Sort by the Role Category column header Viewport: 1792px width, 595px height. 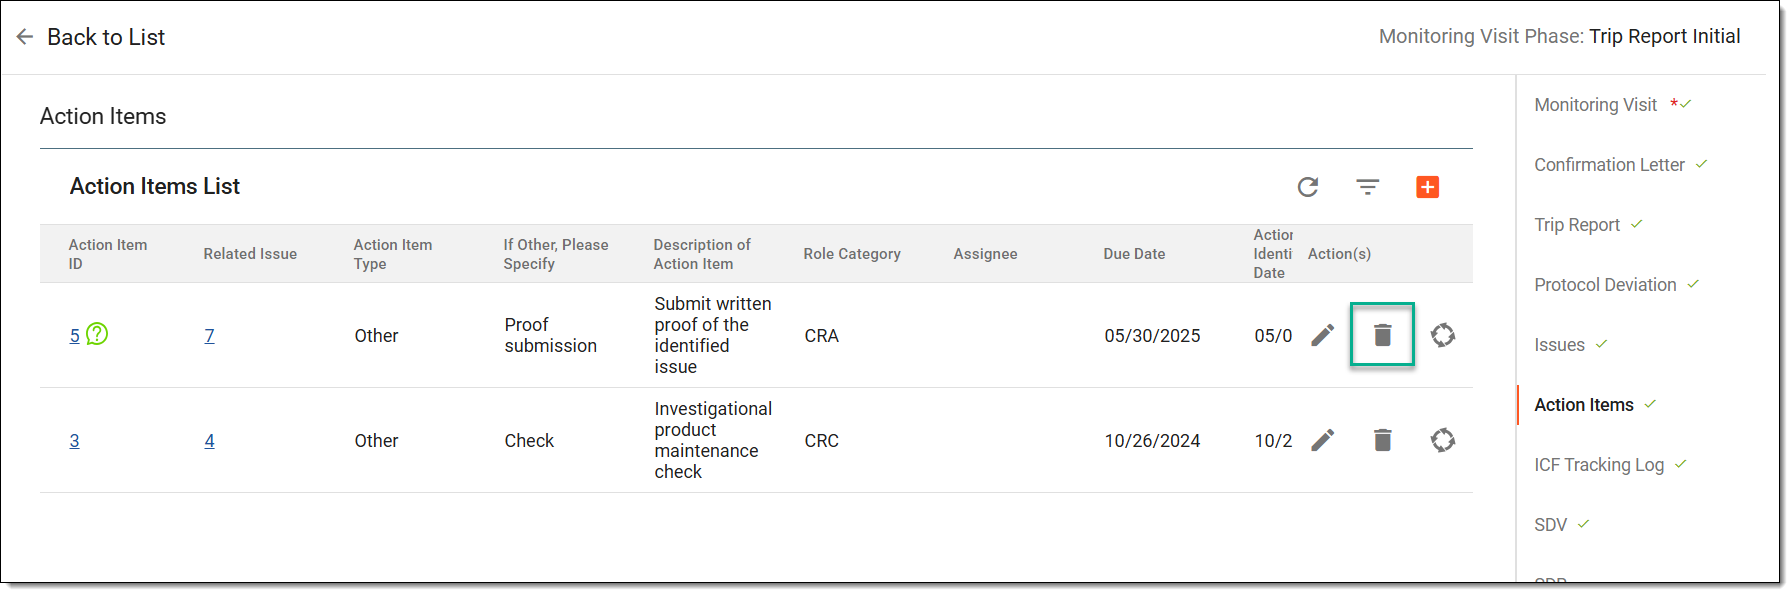click(852, 254)
